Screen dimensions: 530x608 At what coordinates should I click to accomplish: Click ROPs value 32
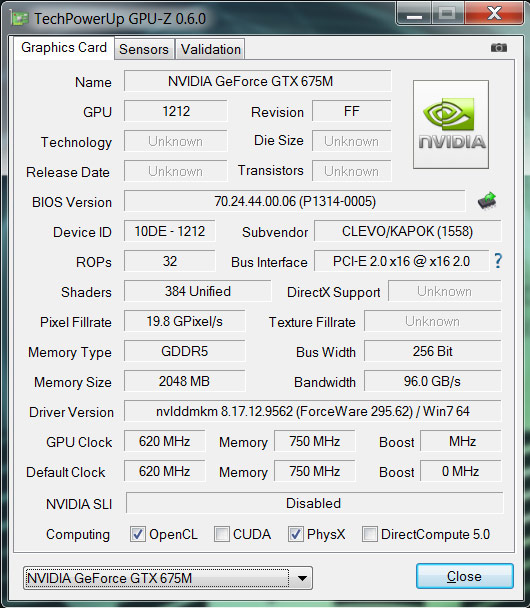click(169, 261)
